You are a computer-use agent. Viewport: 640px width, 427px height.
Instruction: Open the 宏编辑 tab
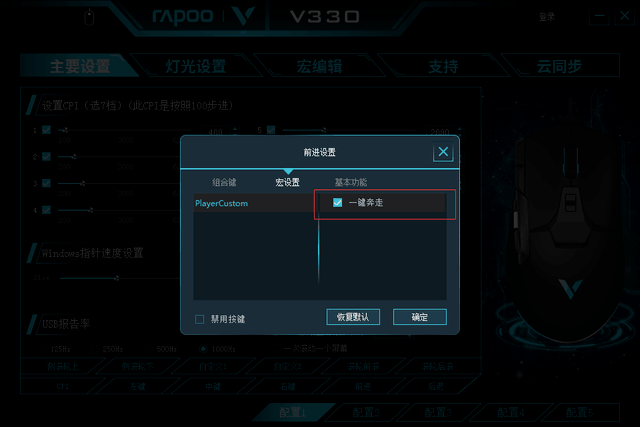pos(320,66)
